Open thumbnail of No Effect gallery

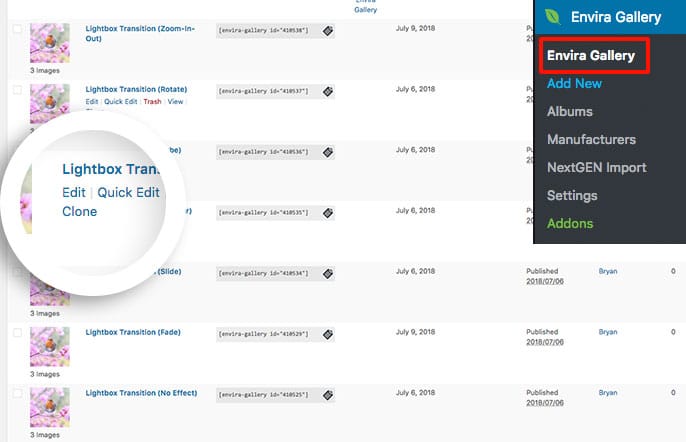coord(49,407)
